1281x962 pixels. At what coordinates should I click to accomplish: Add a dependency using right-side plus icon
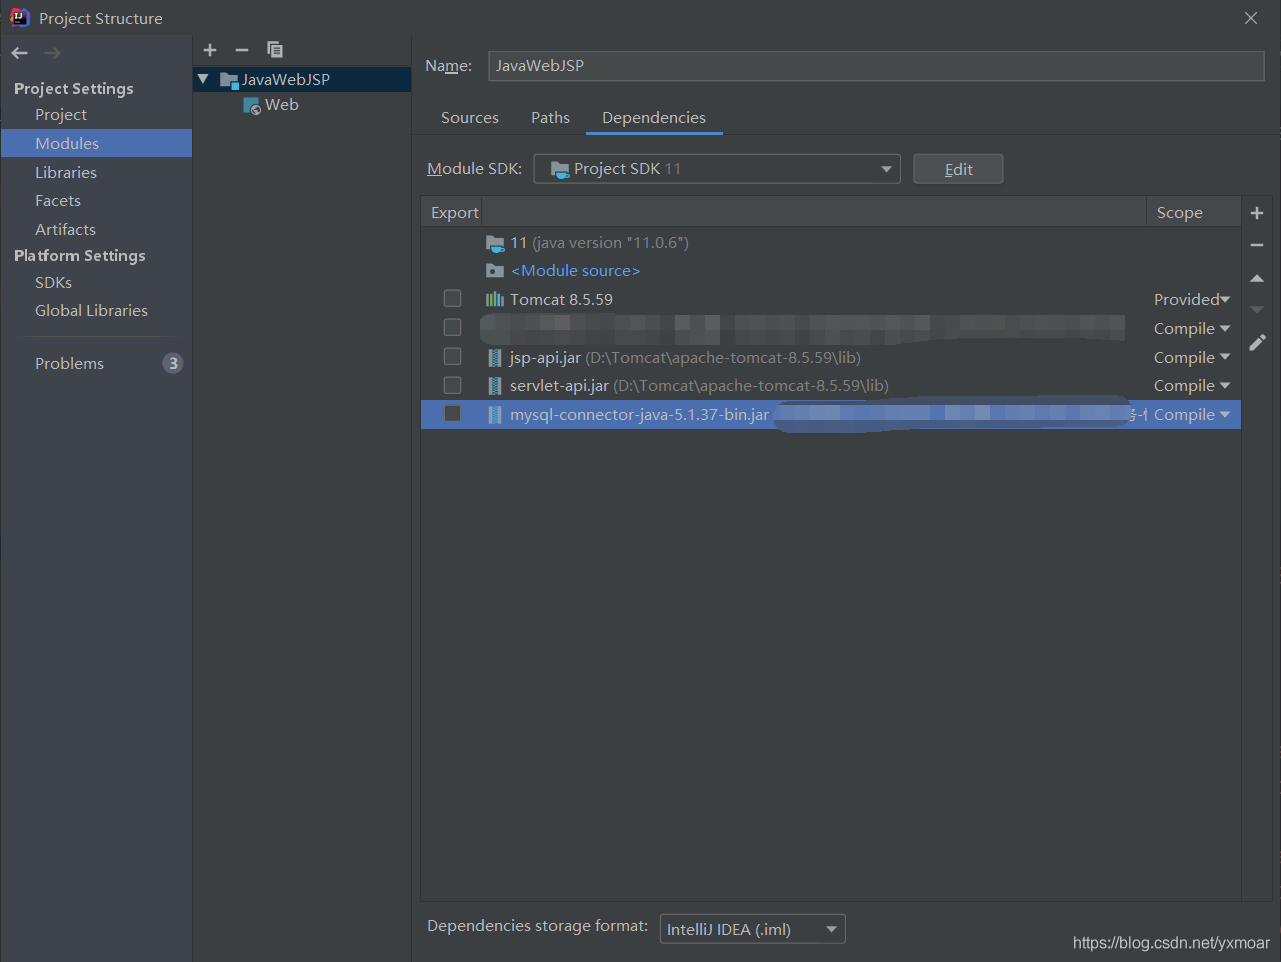[1257, 213]
